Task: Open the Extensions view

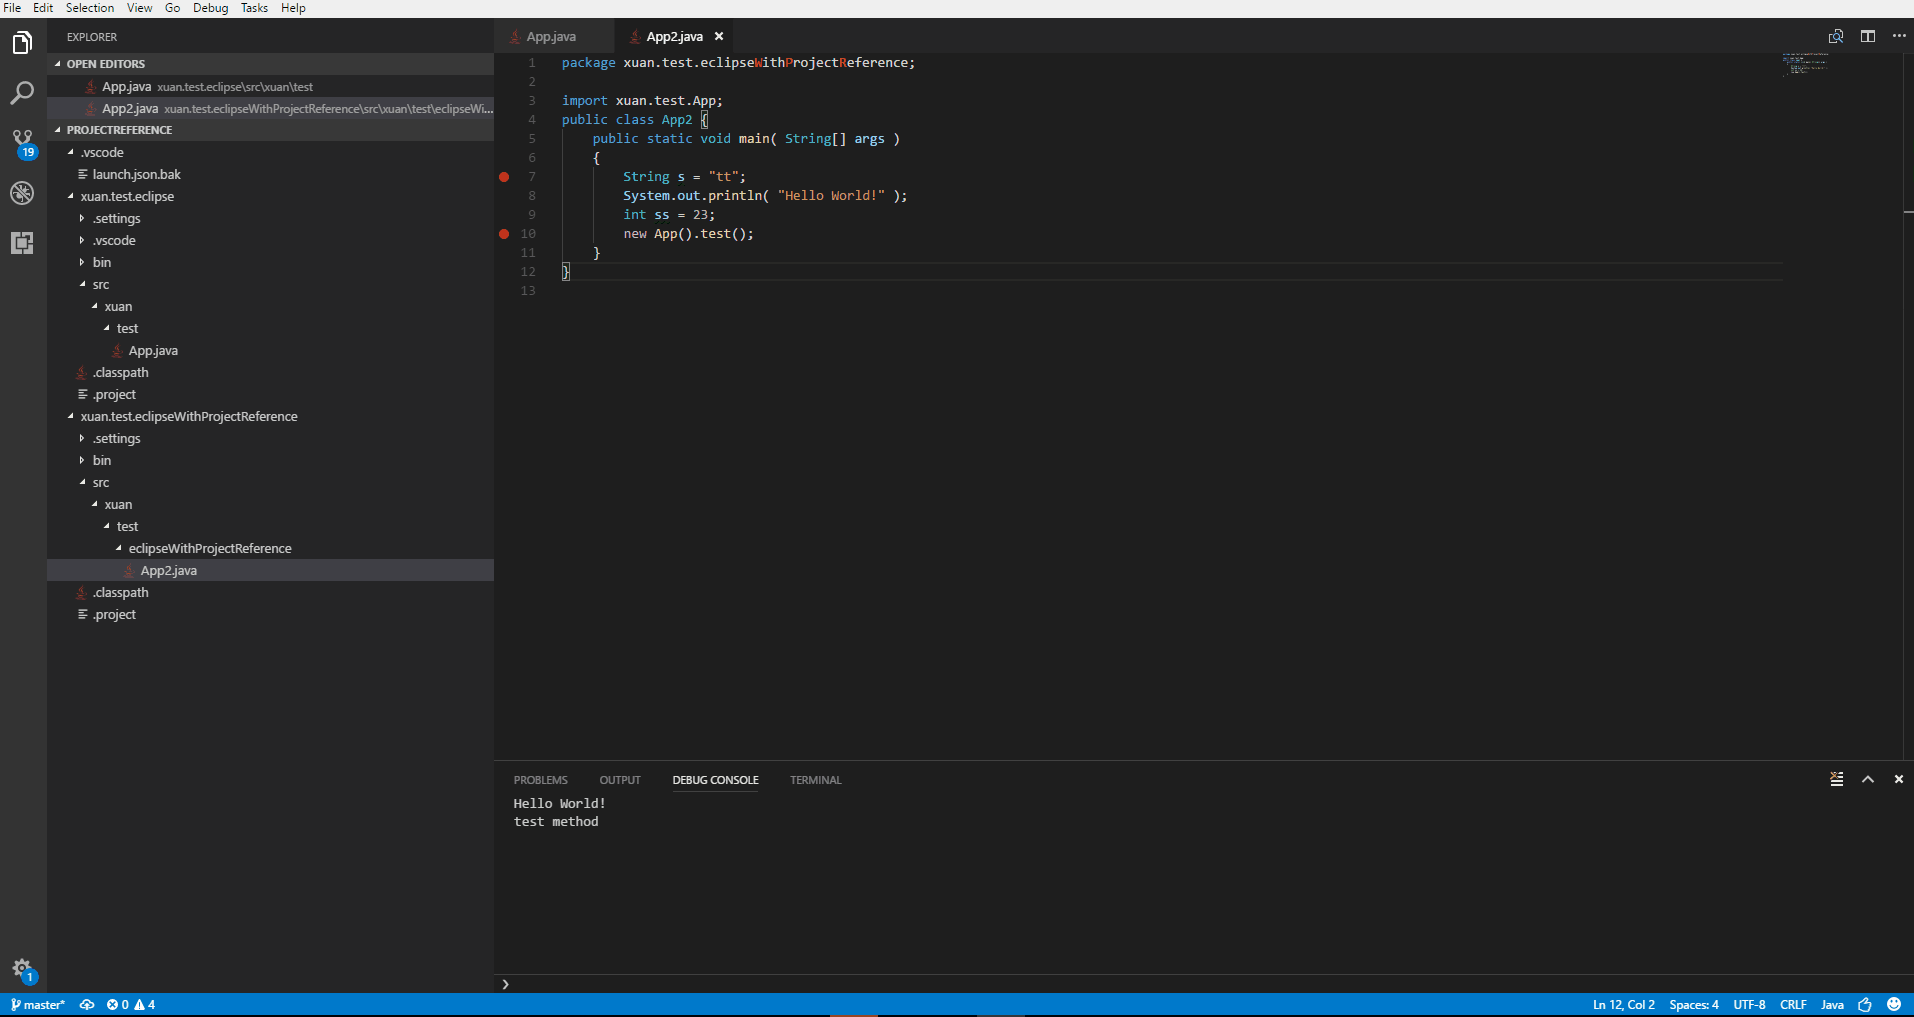Action: click(22, 243)
